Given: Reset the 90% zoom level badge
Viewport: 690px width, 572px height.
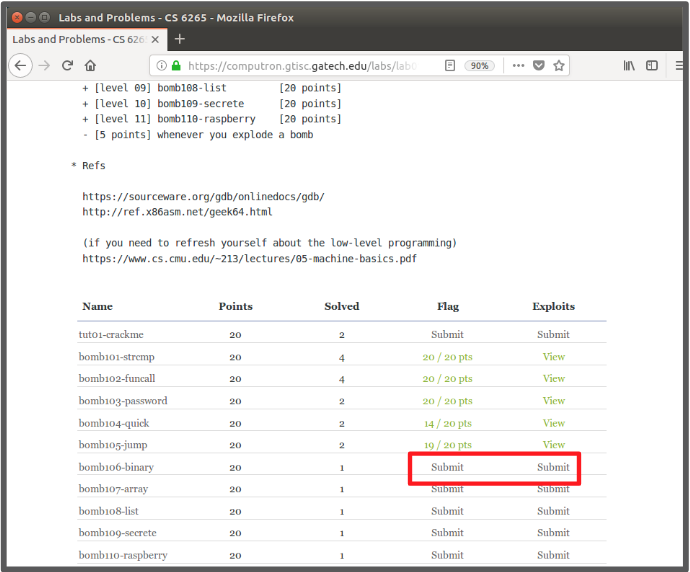Looking at the screenshot, I should coord(480,66).
